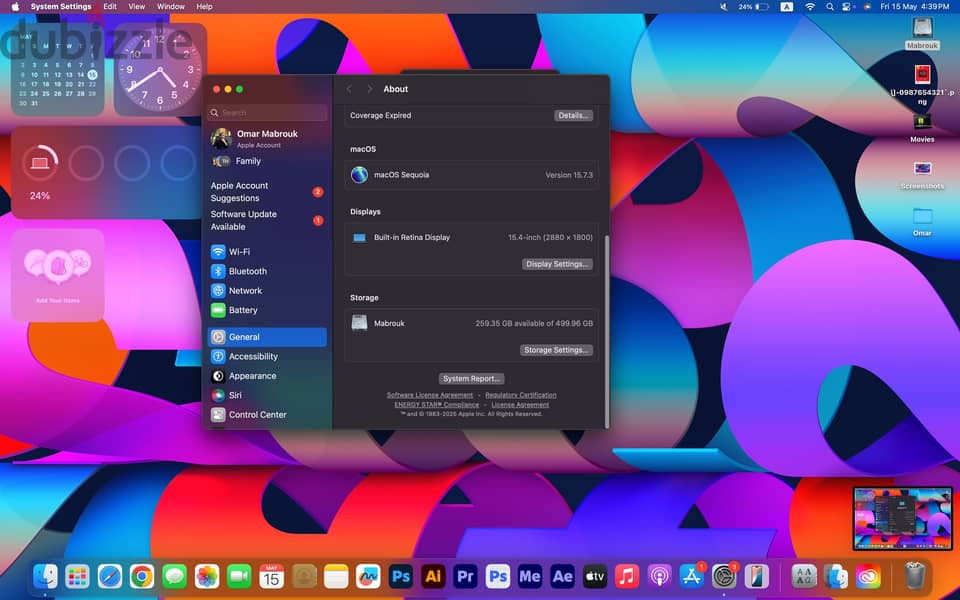Viewport: 960px width, 600px height.
Task: Open Music app from the Dock
Action: point(627,576)
